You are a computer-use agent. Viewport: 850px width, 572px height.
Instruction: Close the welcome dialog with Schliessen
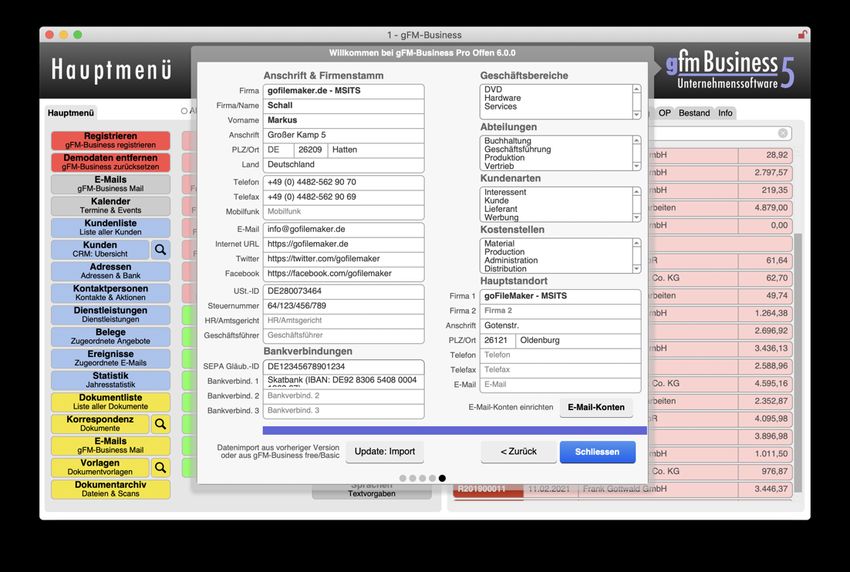(597, 452)
